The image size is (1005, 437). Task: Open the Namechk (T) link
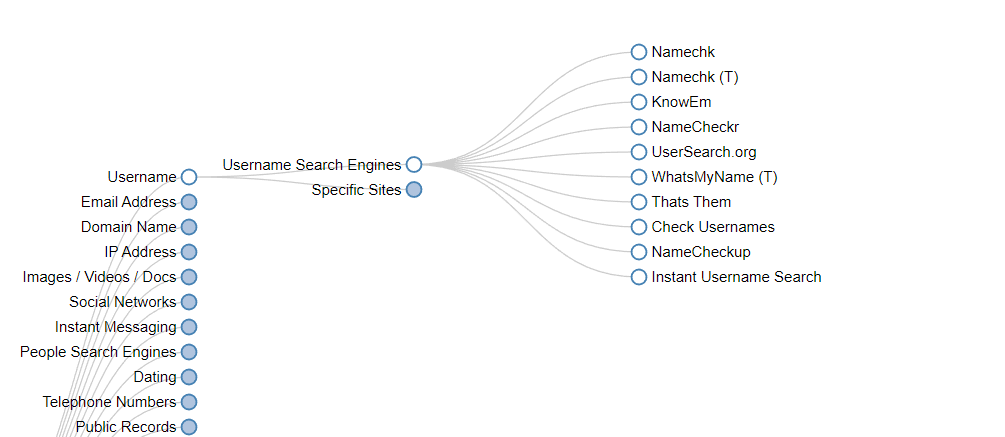coord(694,77)
